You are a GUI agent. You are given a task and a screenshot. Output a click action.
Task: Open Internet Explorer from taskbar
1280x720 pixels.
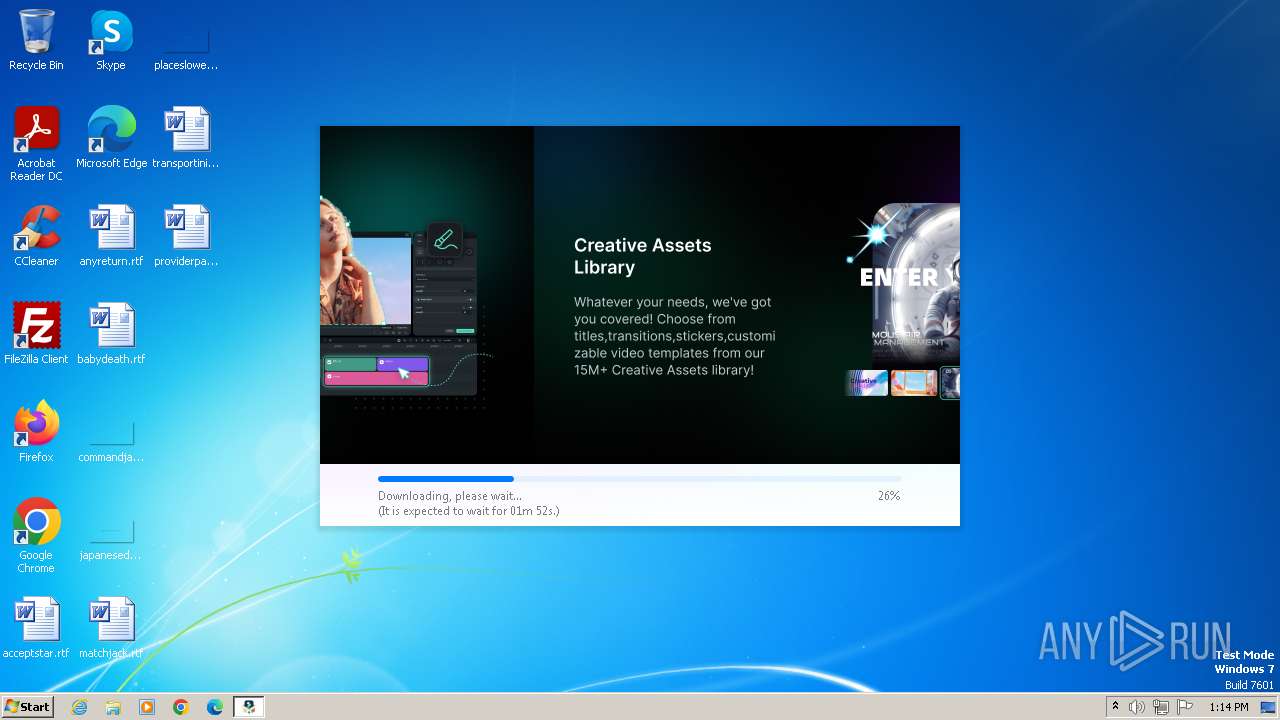pyautogui.click(x=79, y=707)
